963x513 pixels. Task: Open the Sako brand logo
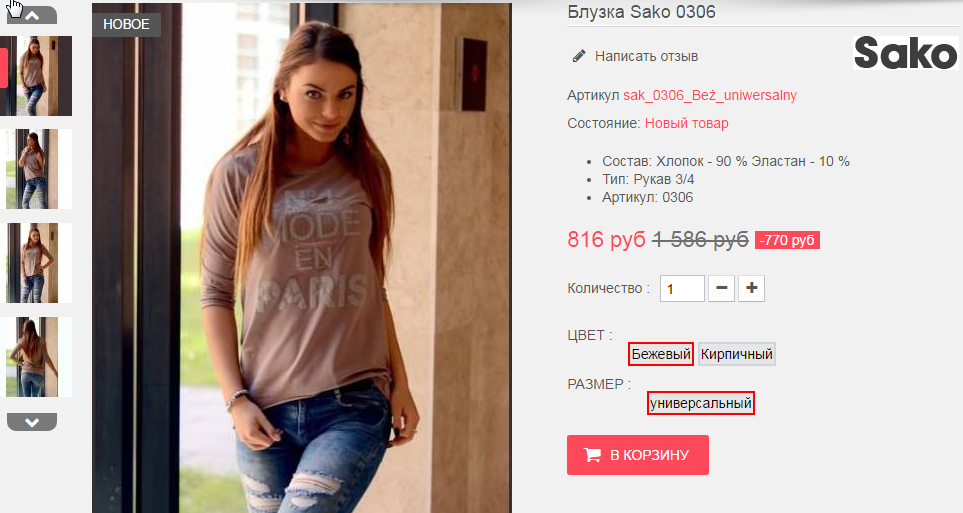905,52
